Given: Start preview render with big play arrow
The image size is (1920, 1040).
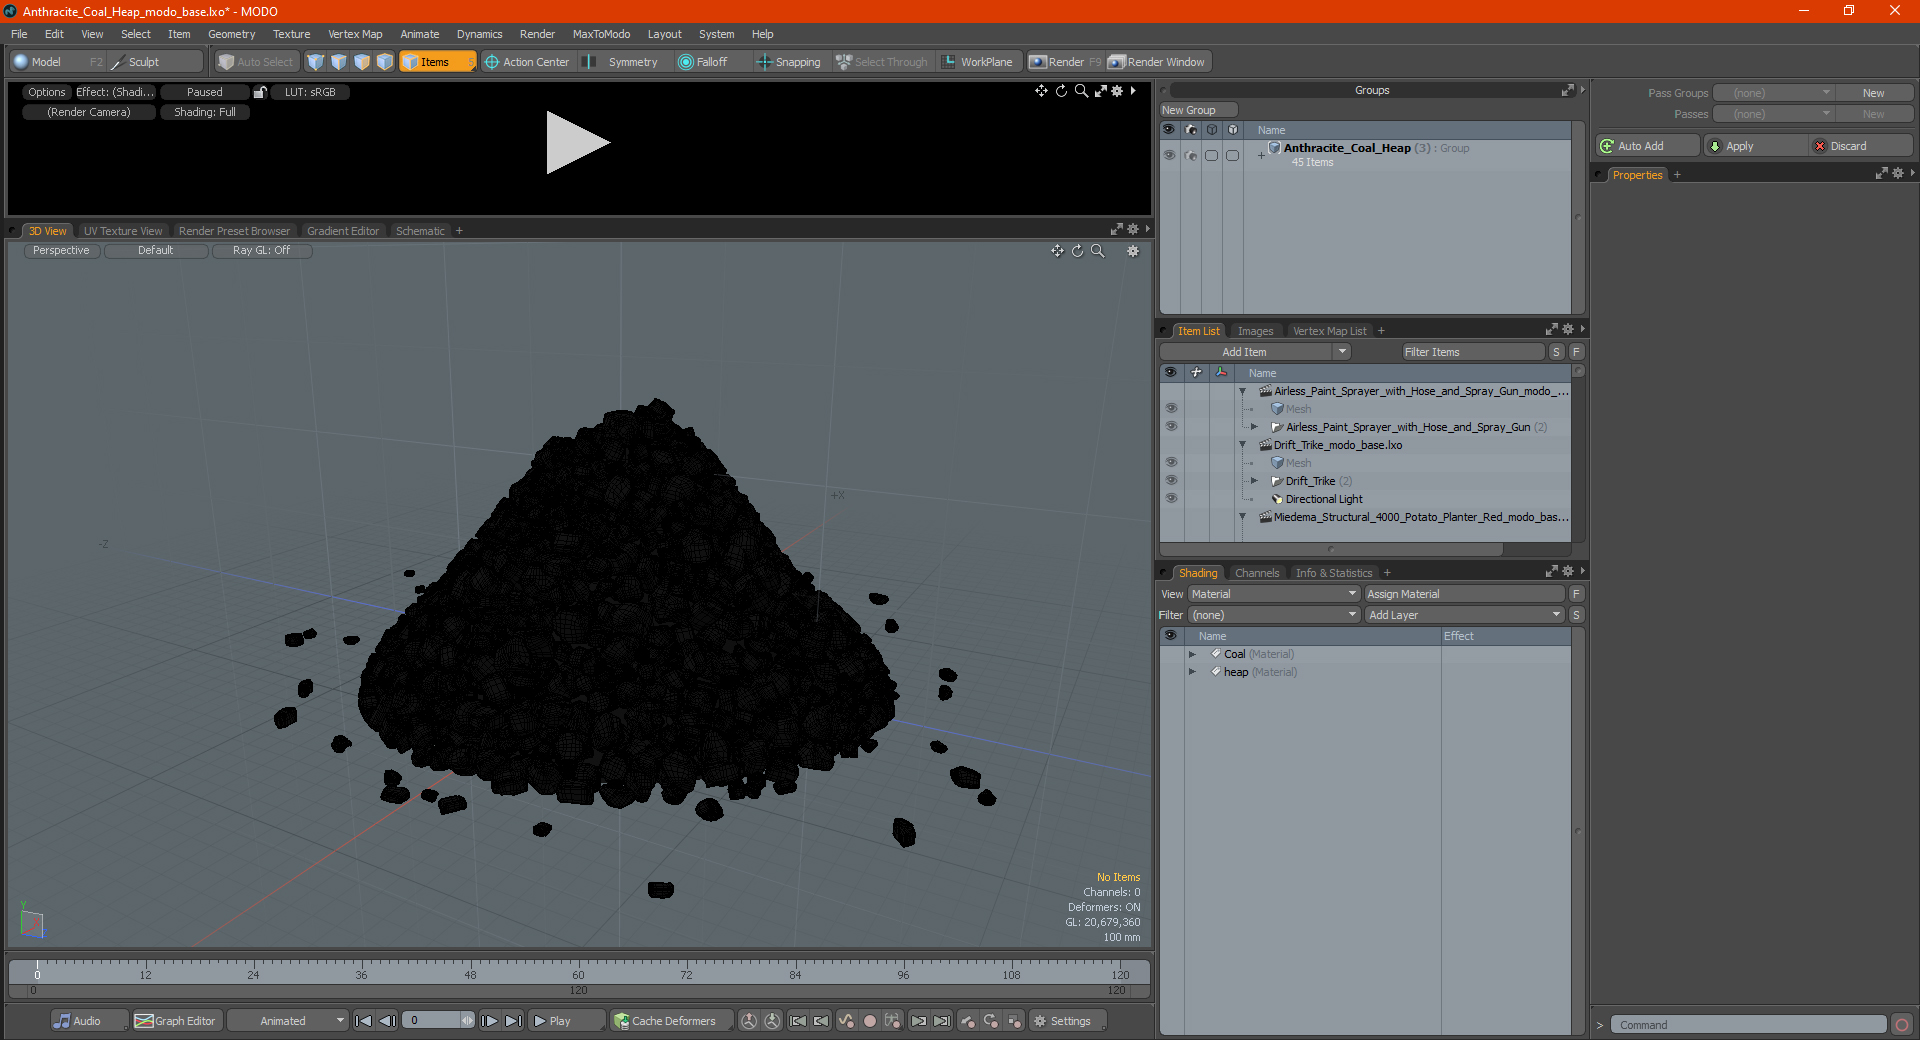Looking at the screenshot, I should pyautogui.click(x=577, y=143).
